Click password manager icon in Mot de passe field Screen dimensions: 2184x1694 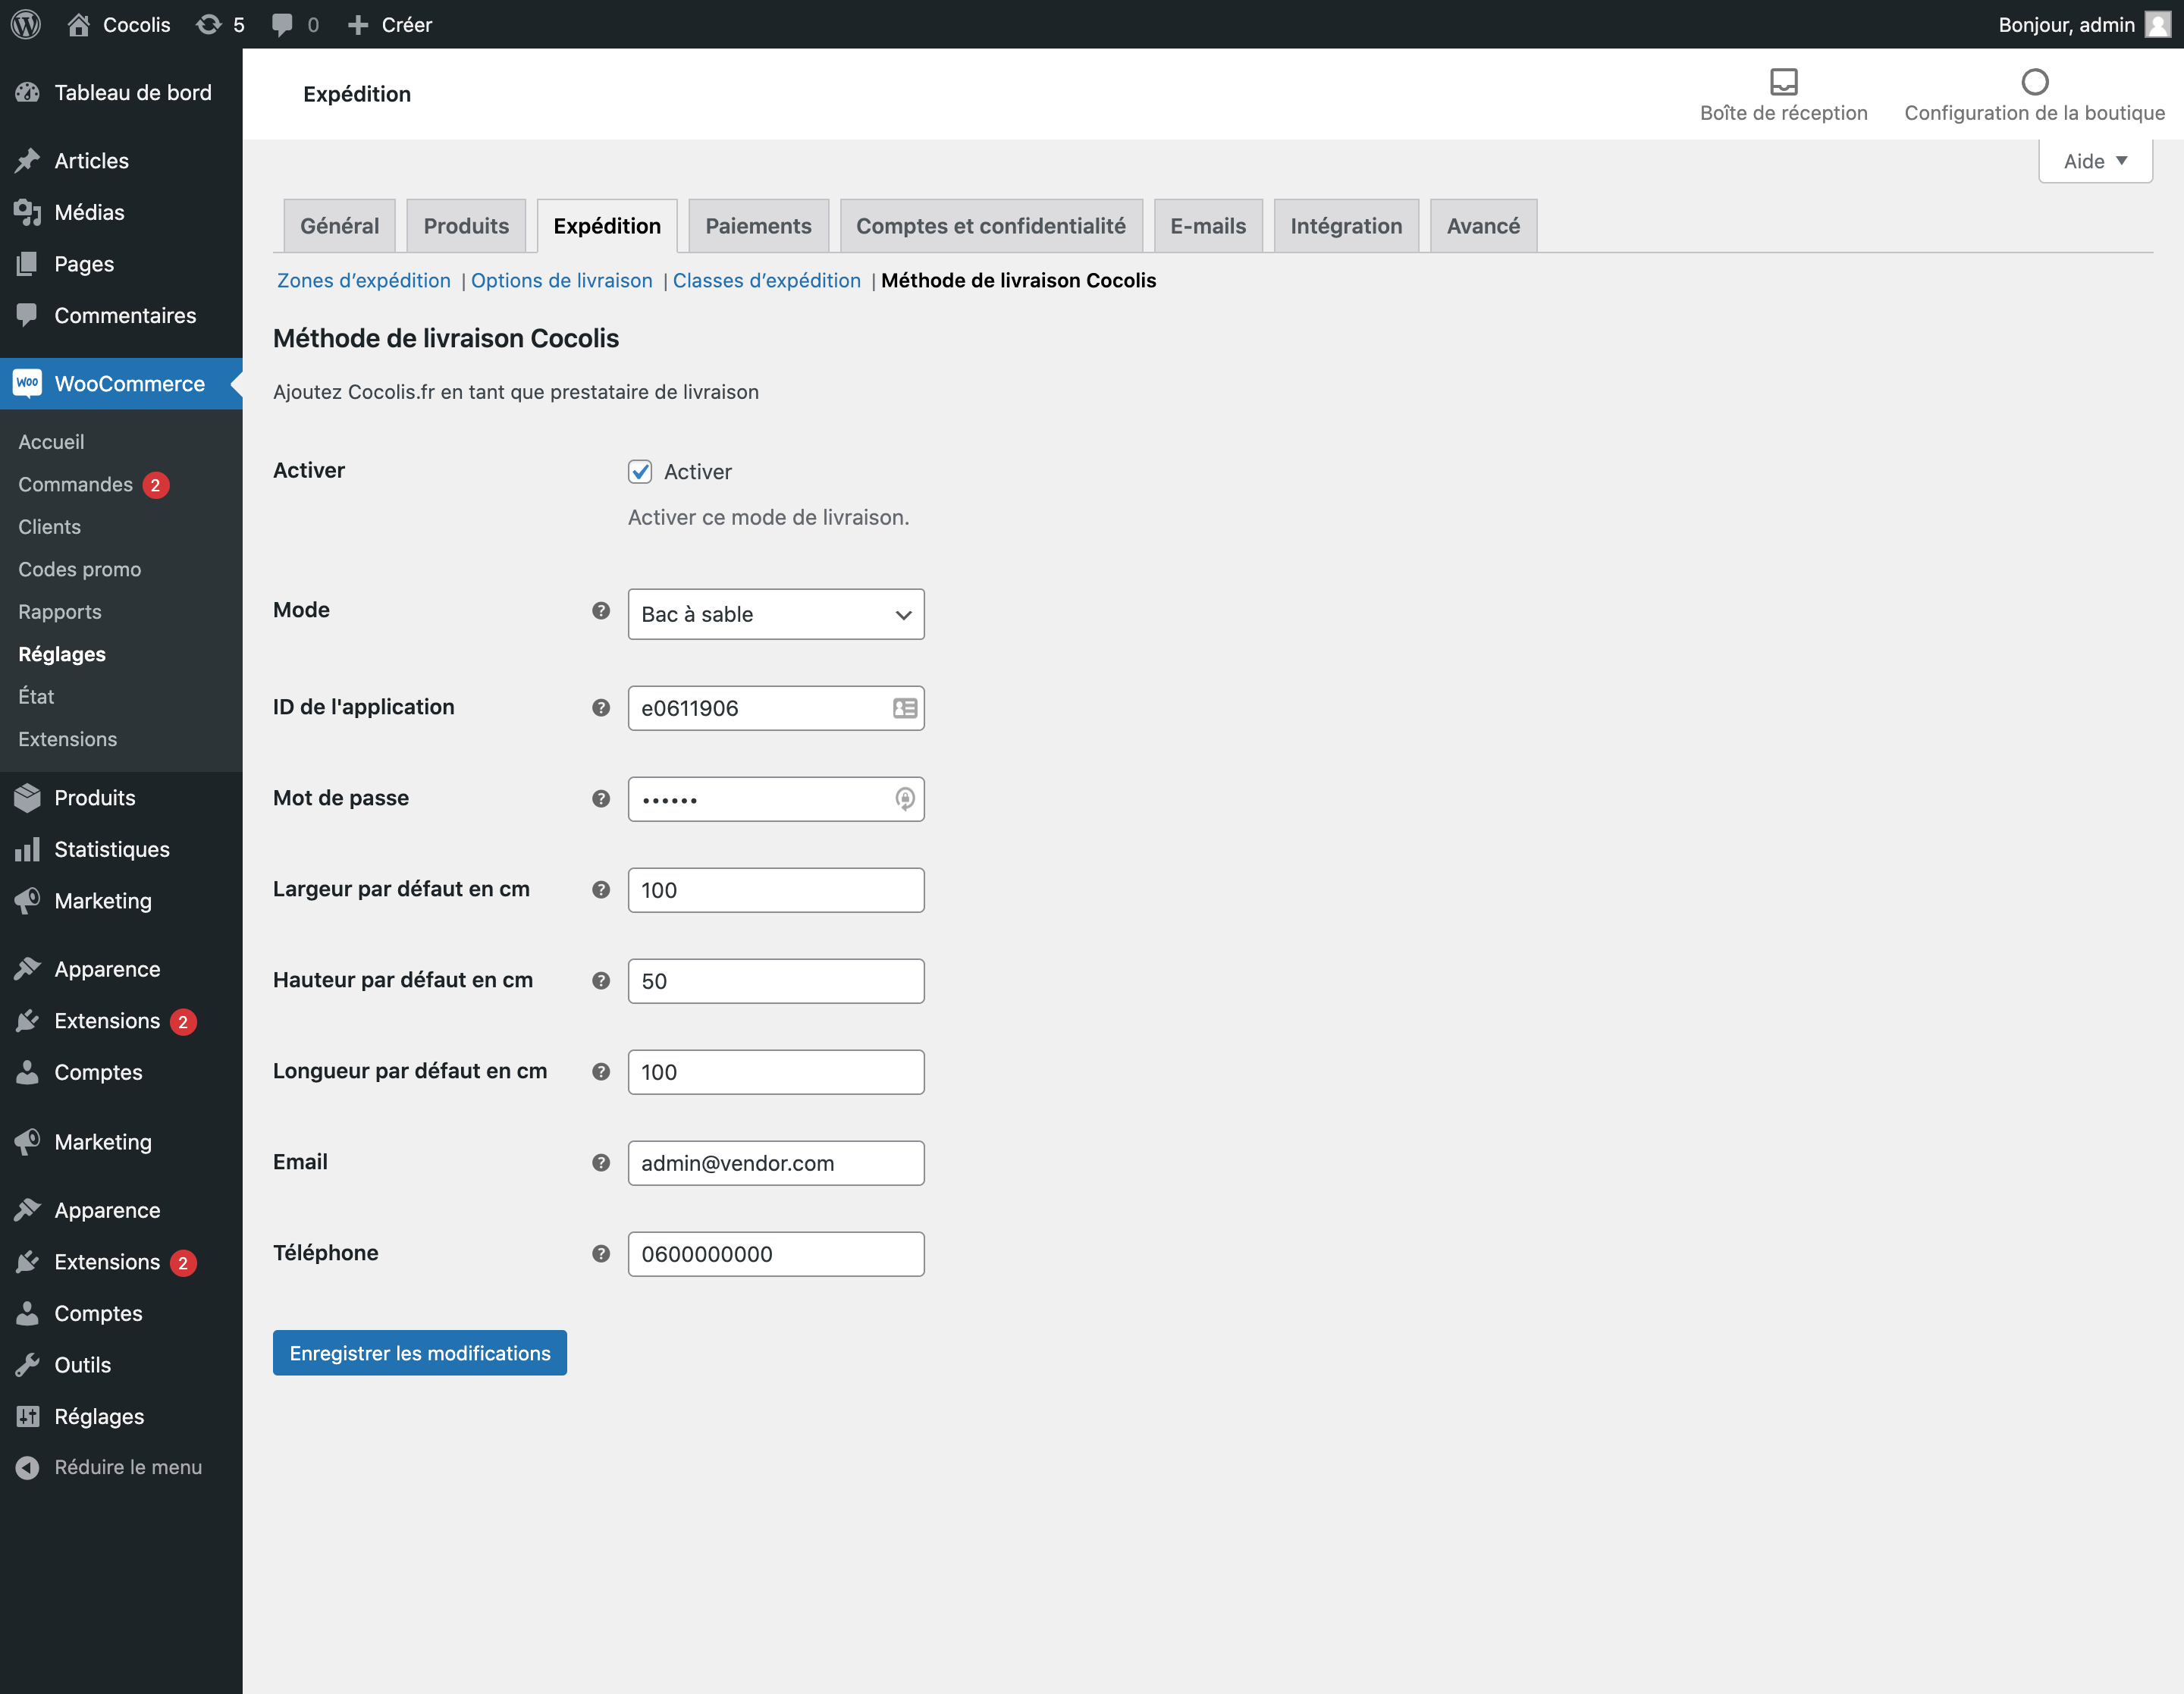pos(904,799)
